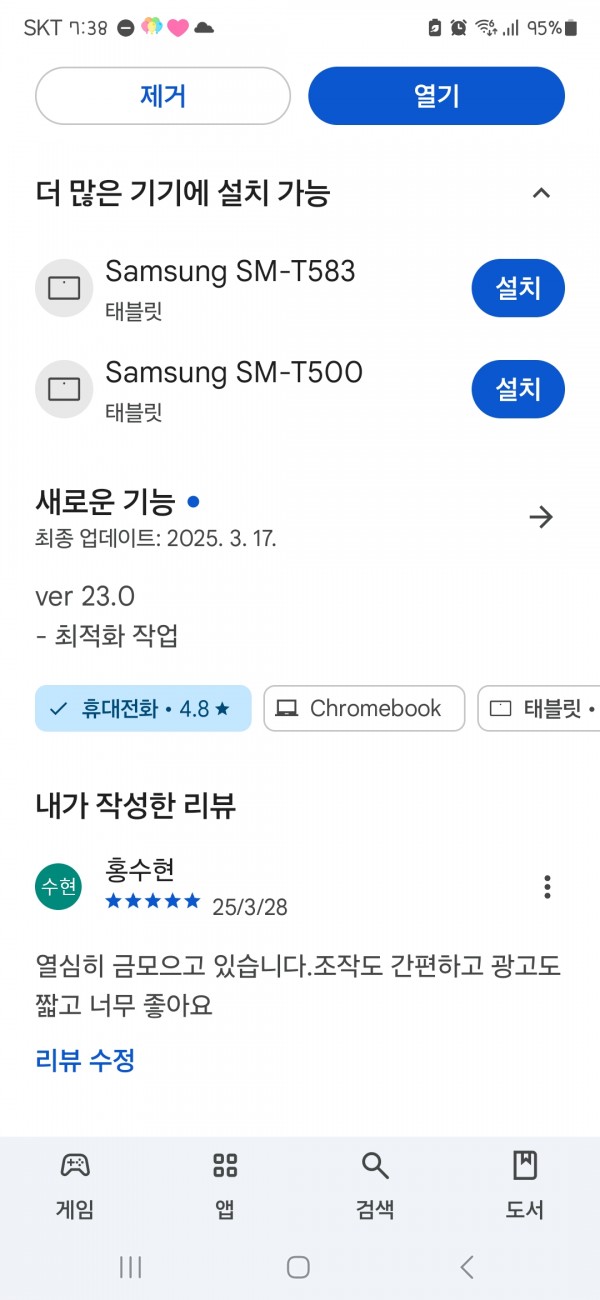The height and width of the screenshot is (1300, 600).
Task: Select the Chromebook device chip
Action: (x=364, y=708)
